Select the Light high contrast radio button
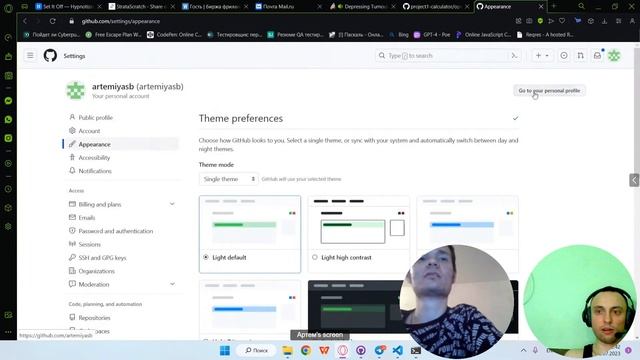 (x=315, y=257)
